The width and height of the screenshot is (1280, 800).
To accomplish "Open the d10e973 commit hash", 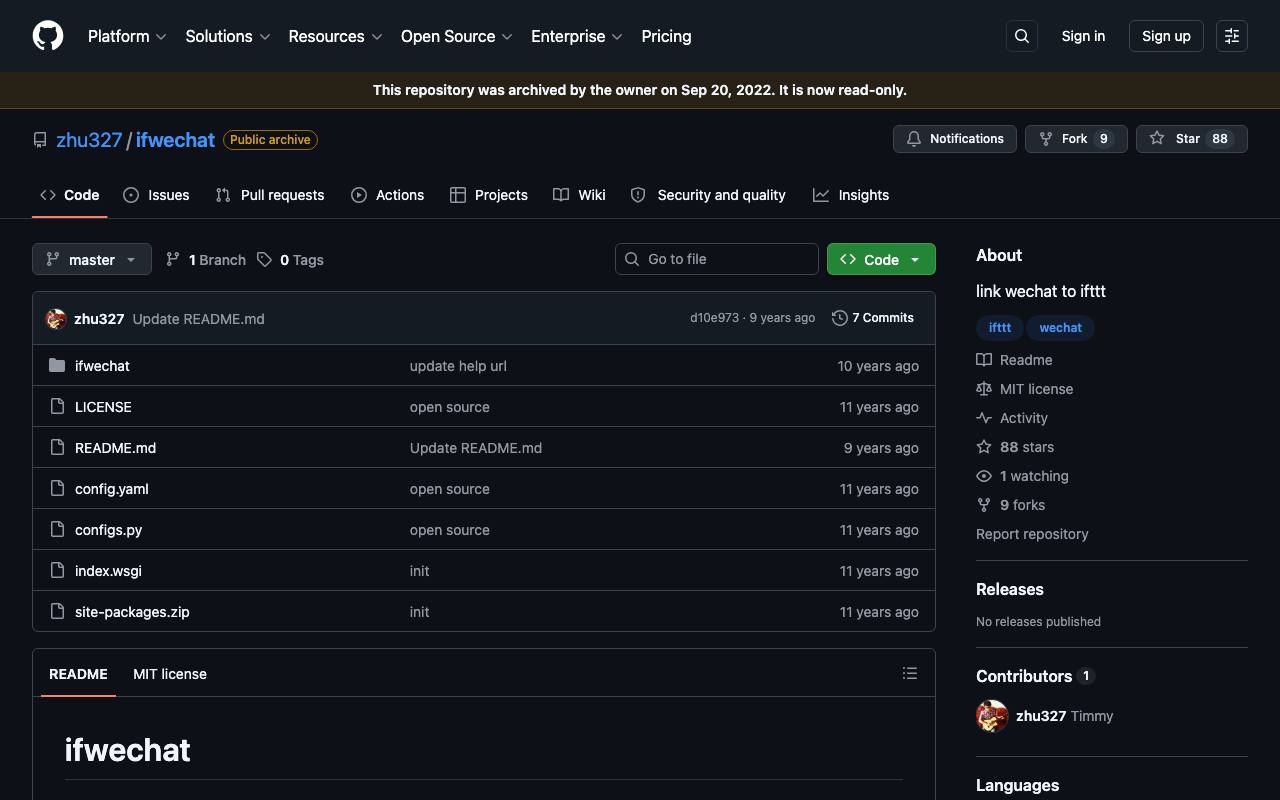I will coord(714,318).
